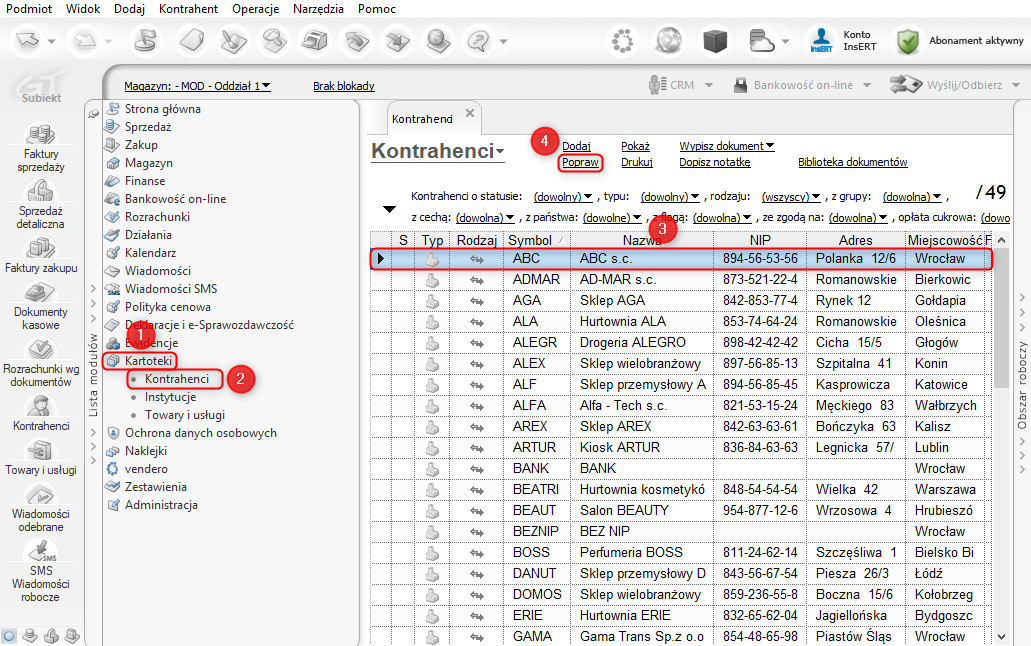1031x646 pixels.
Task: Click the dotted circle toolbar icon
Action: (622, 41)
